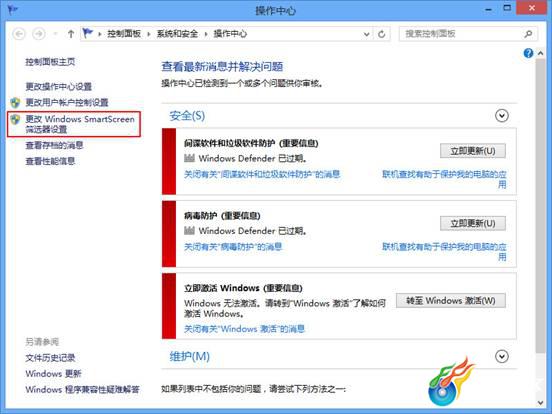
Task: Click the 查看最新消息并解决问题 heading
Action: pyautogui.click(x=222, y=67)
